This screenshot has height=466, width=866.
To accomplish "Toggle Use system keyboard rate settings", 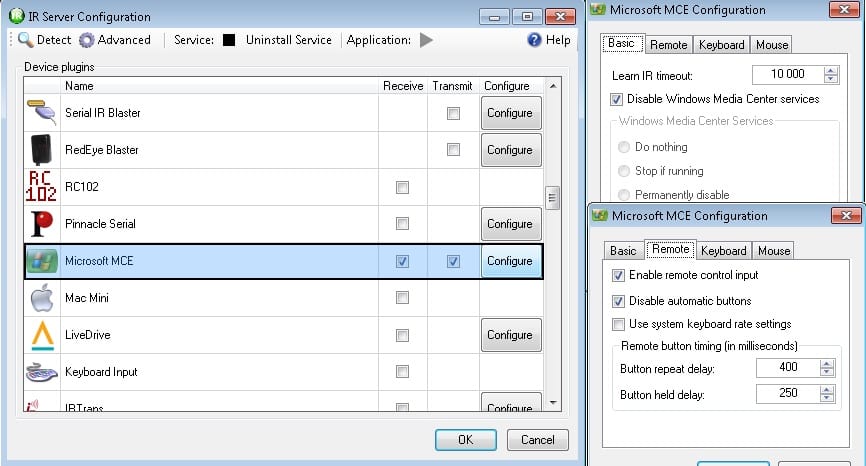I will [619, 324].
